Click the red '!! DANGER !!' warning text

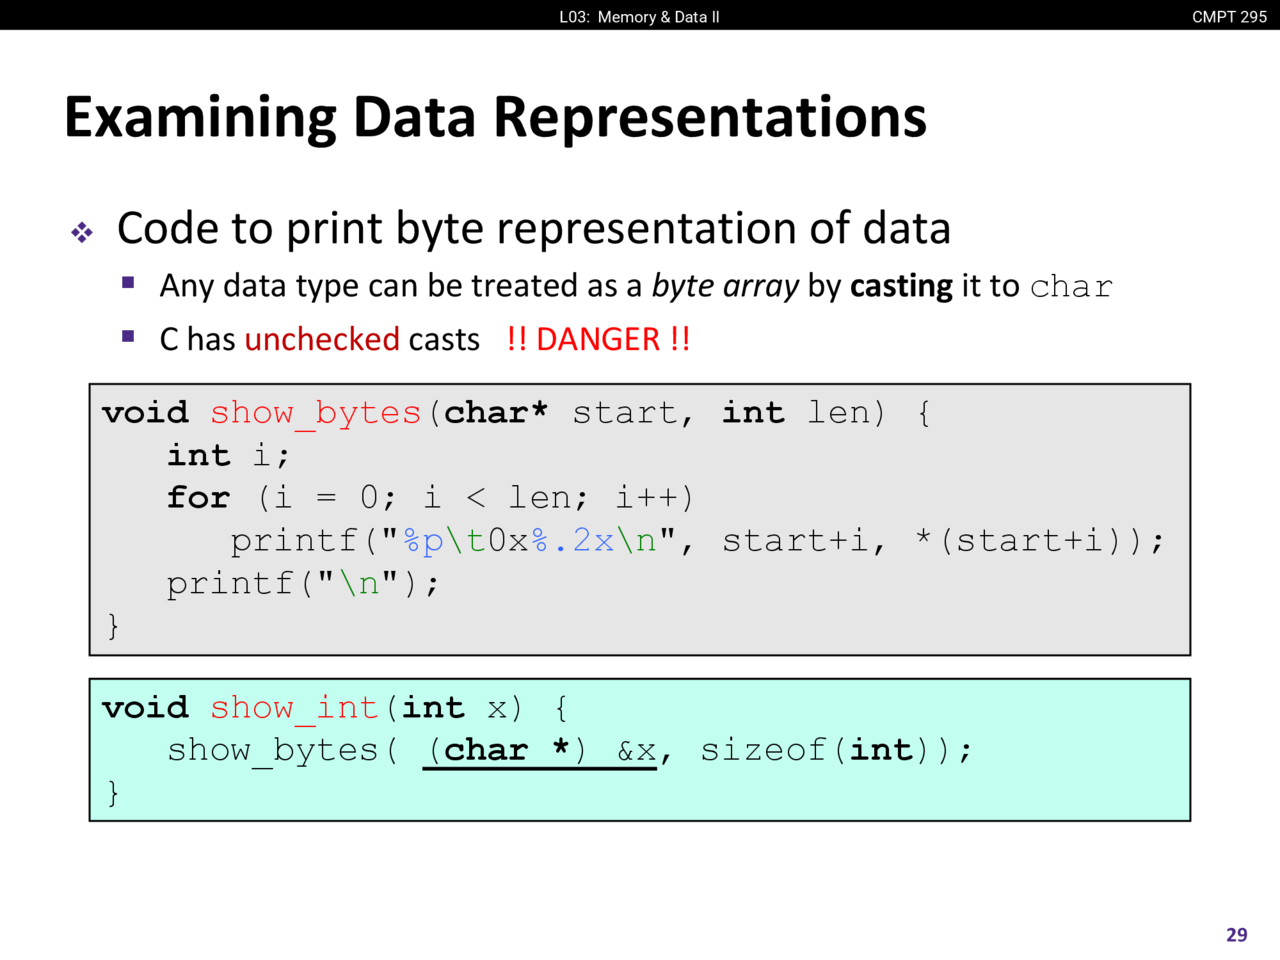click(598, 339)
